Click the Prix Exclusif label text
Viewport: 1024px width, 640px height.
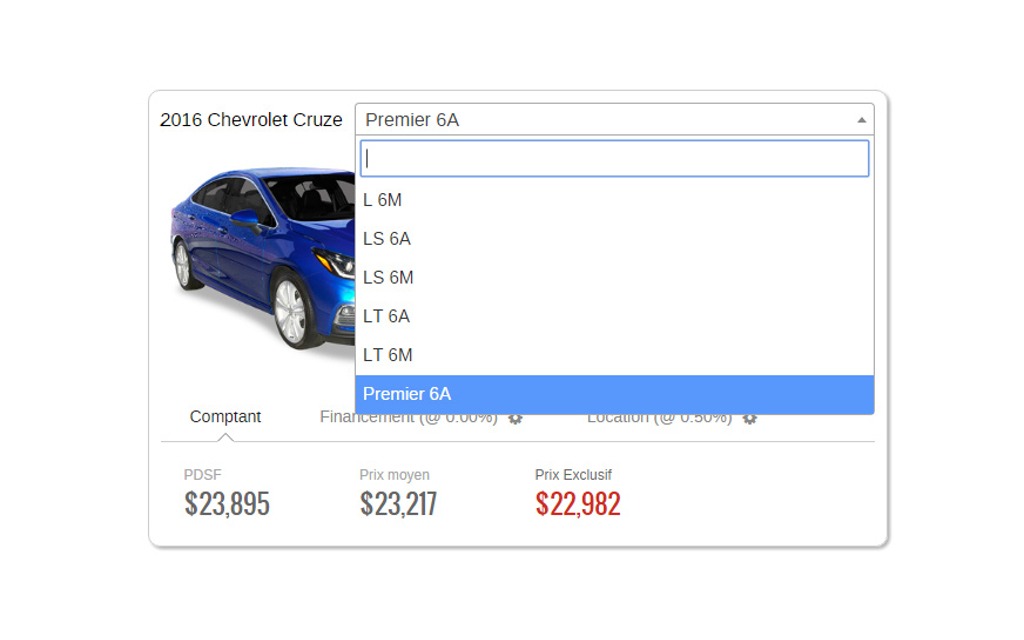pyautogui.click(x=573, y=475)
